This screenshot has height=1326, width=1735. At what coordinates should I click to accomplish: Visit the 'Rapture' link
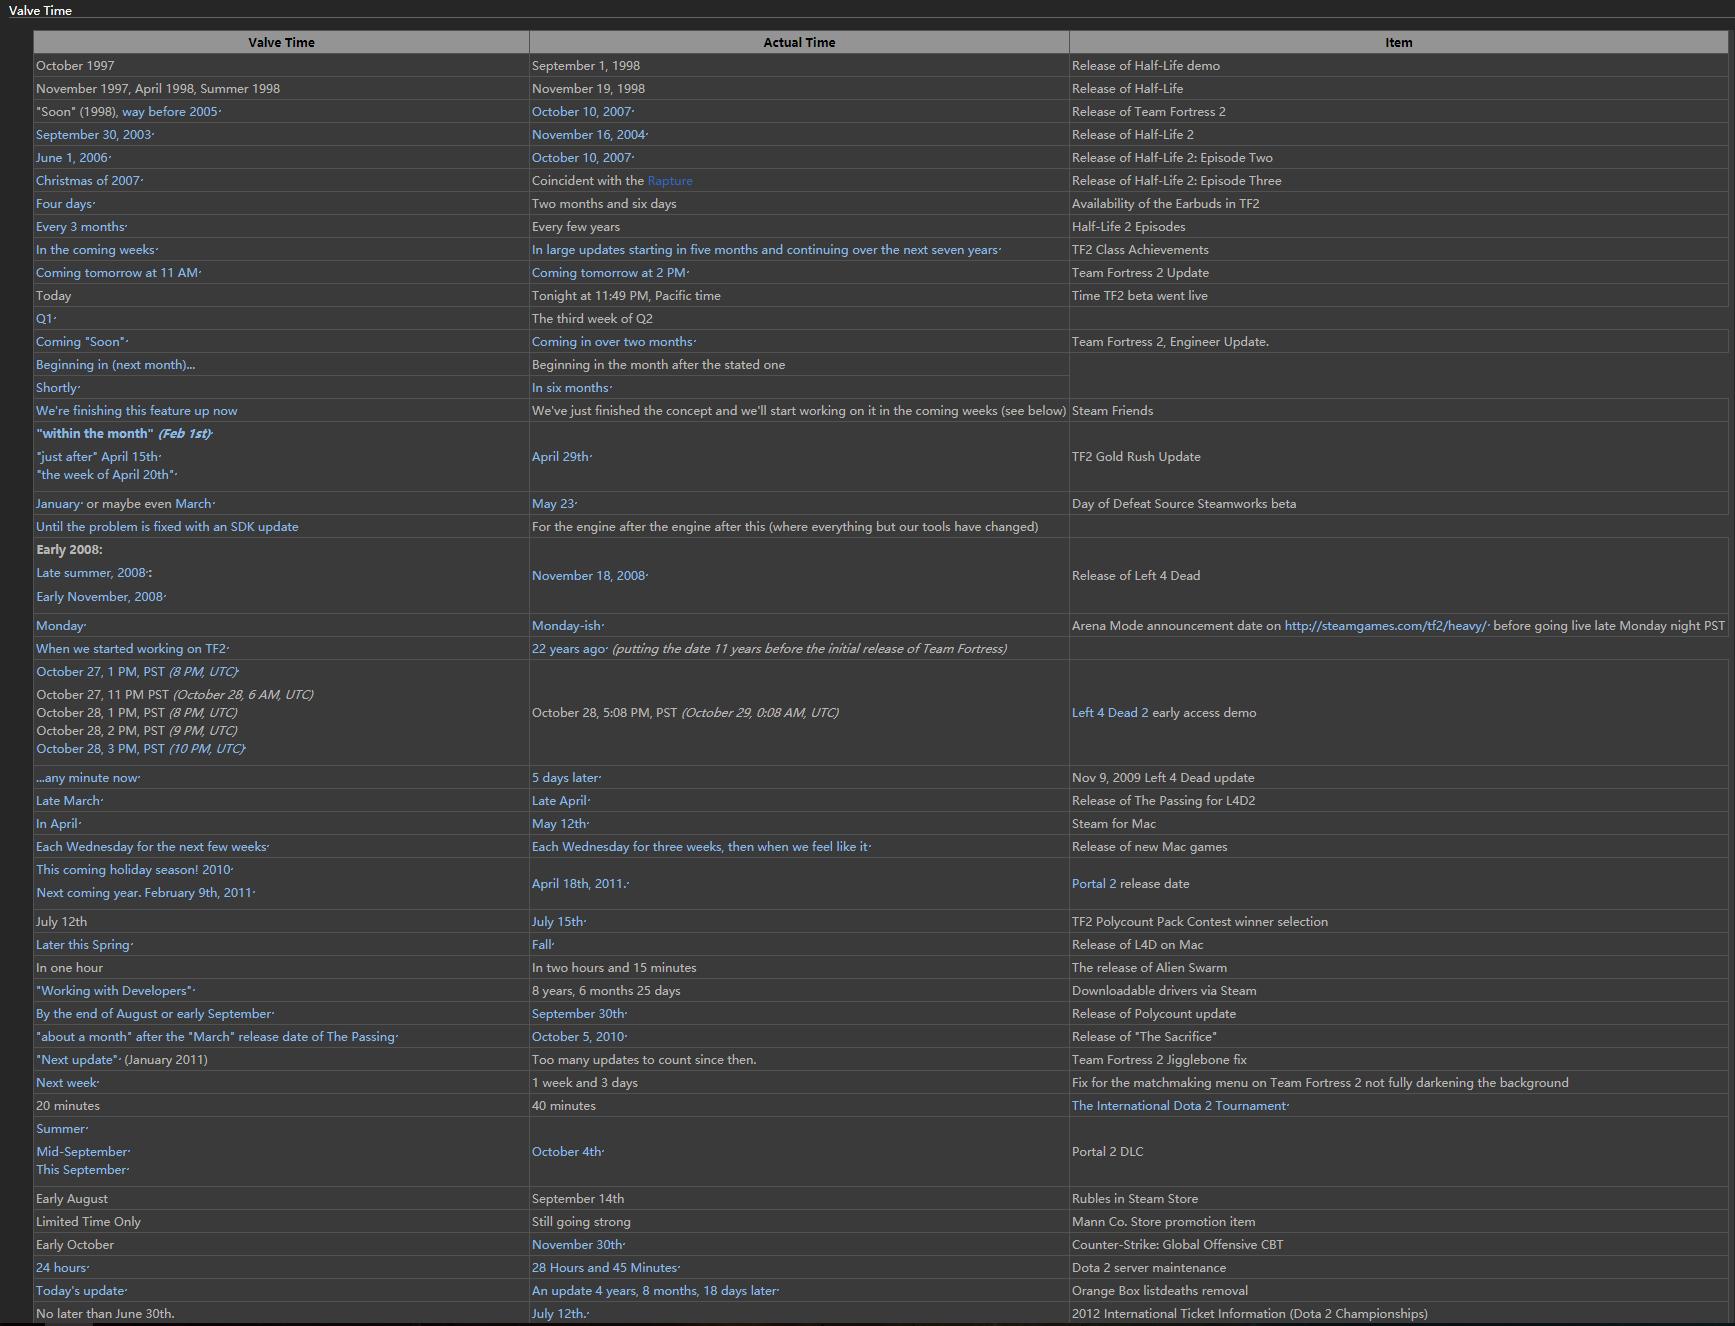click(x=670, y=181)
